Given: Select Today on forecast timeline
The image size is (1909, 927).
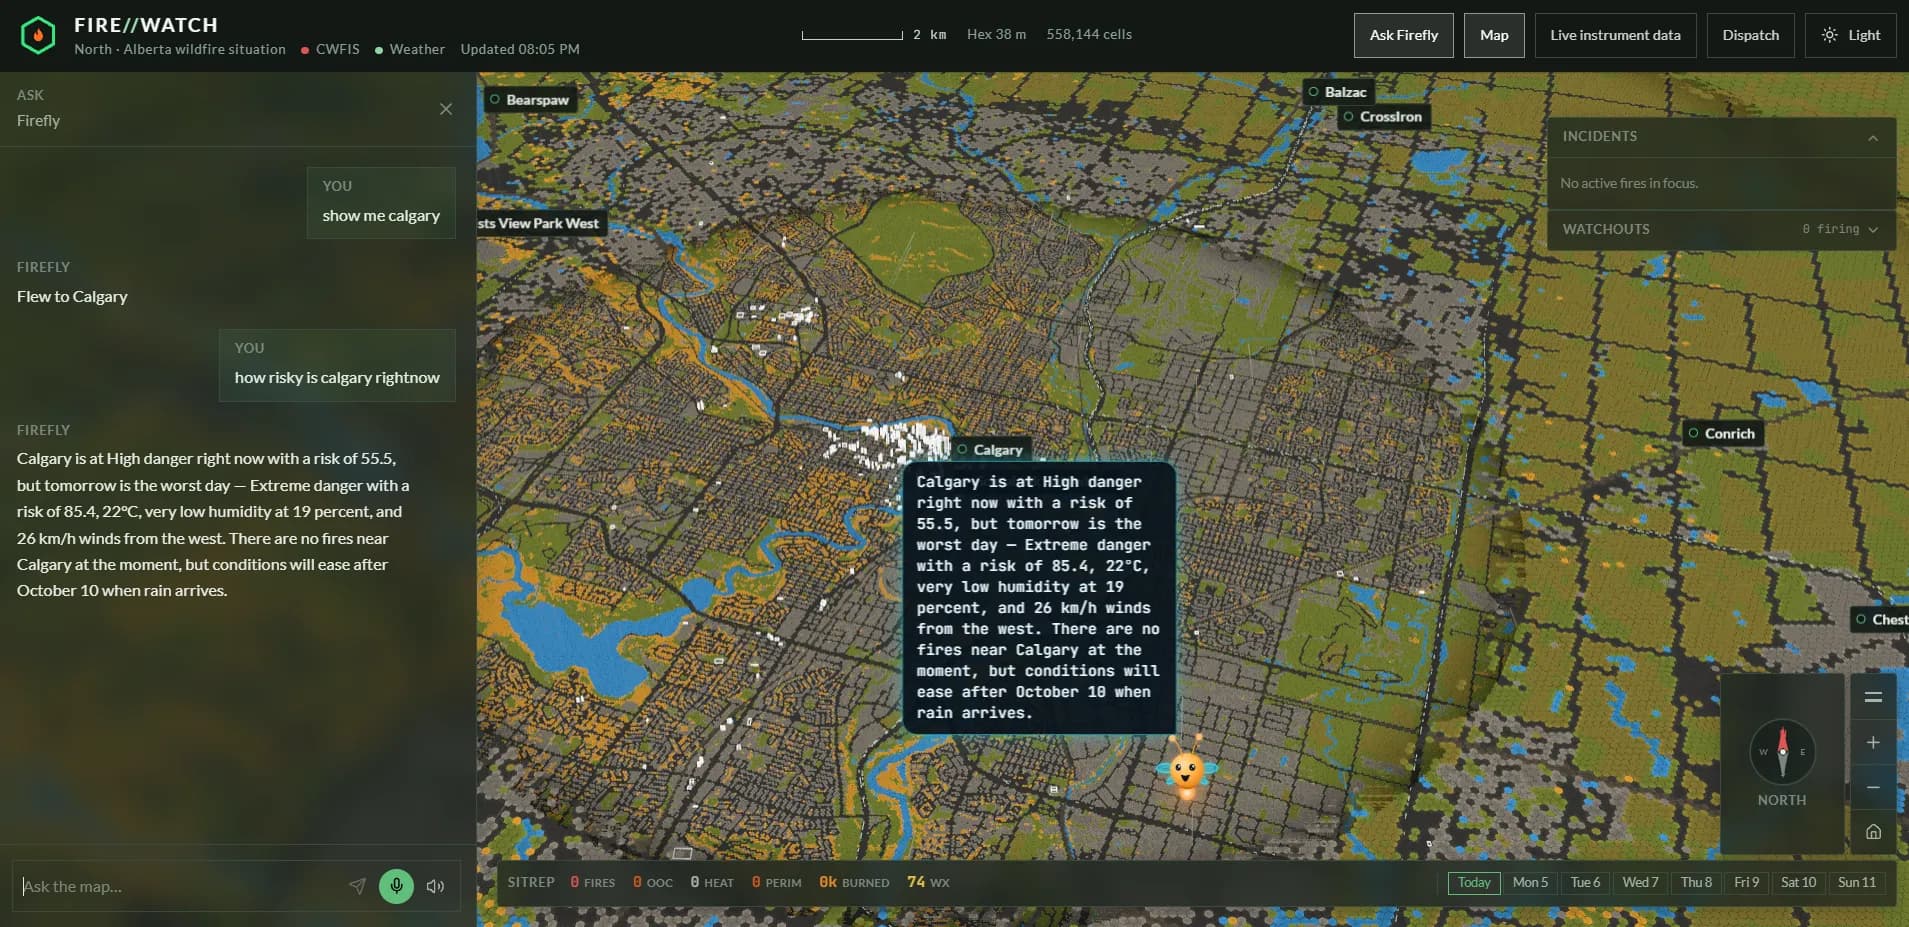Looking at the screenshot, I should point(1474,883).
